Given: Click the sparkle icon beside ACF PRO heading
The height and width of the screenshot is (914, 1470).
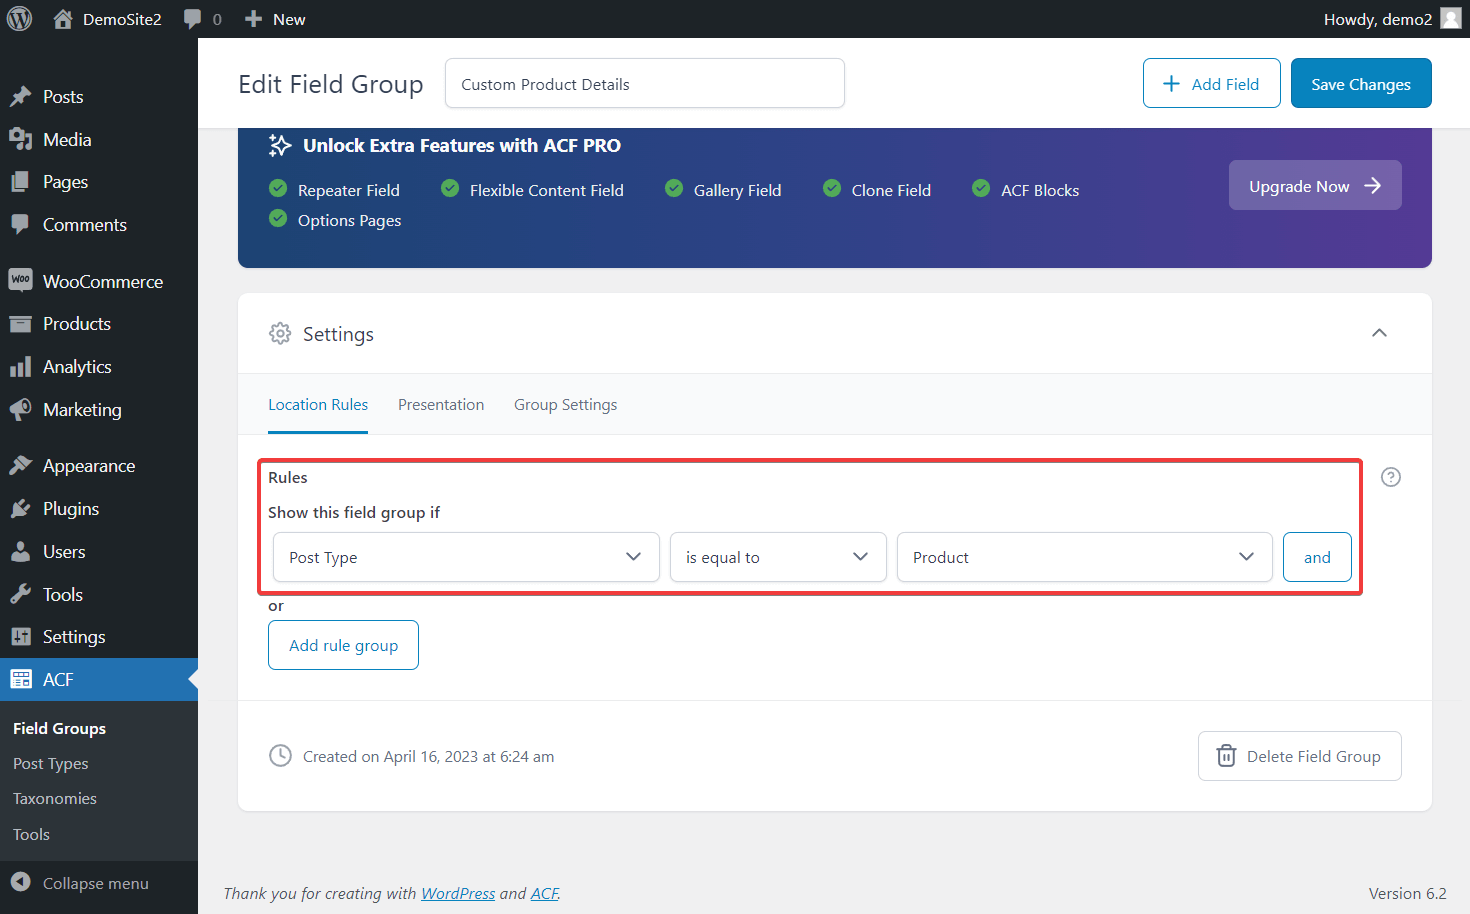Looking at the screenshot, I should tap(280, 146).
